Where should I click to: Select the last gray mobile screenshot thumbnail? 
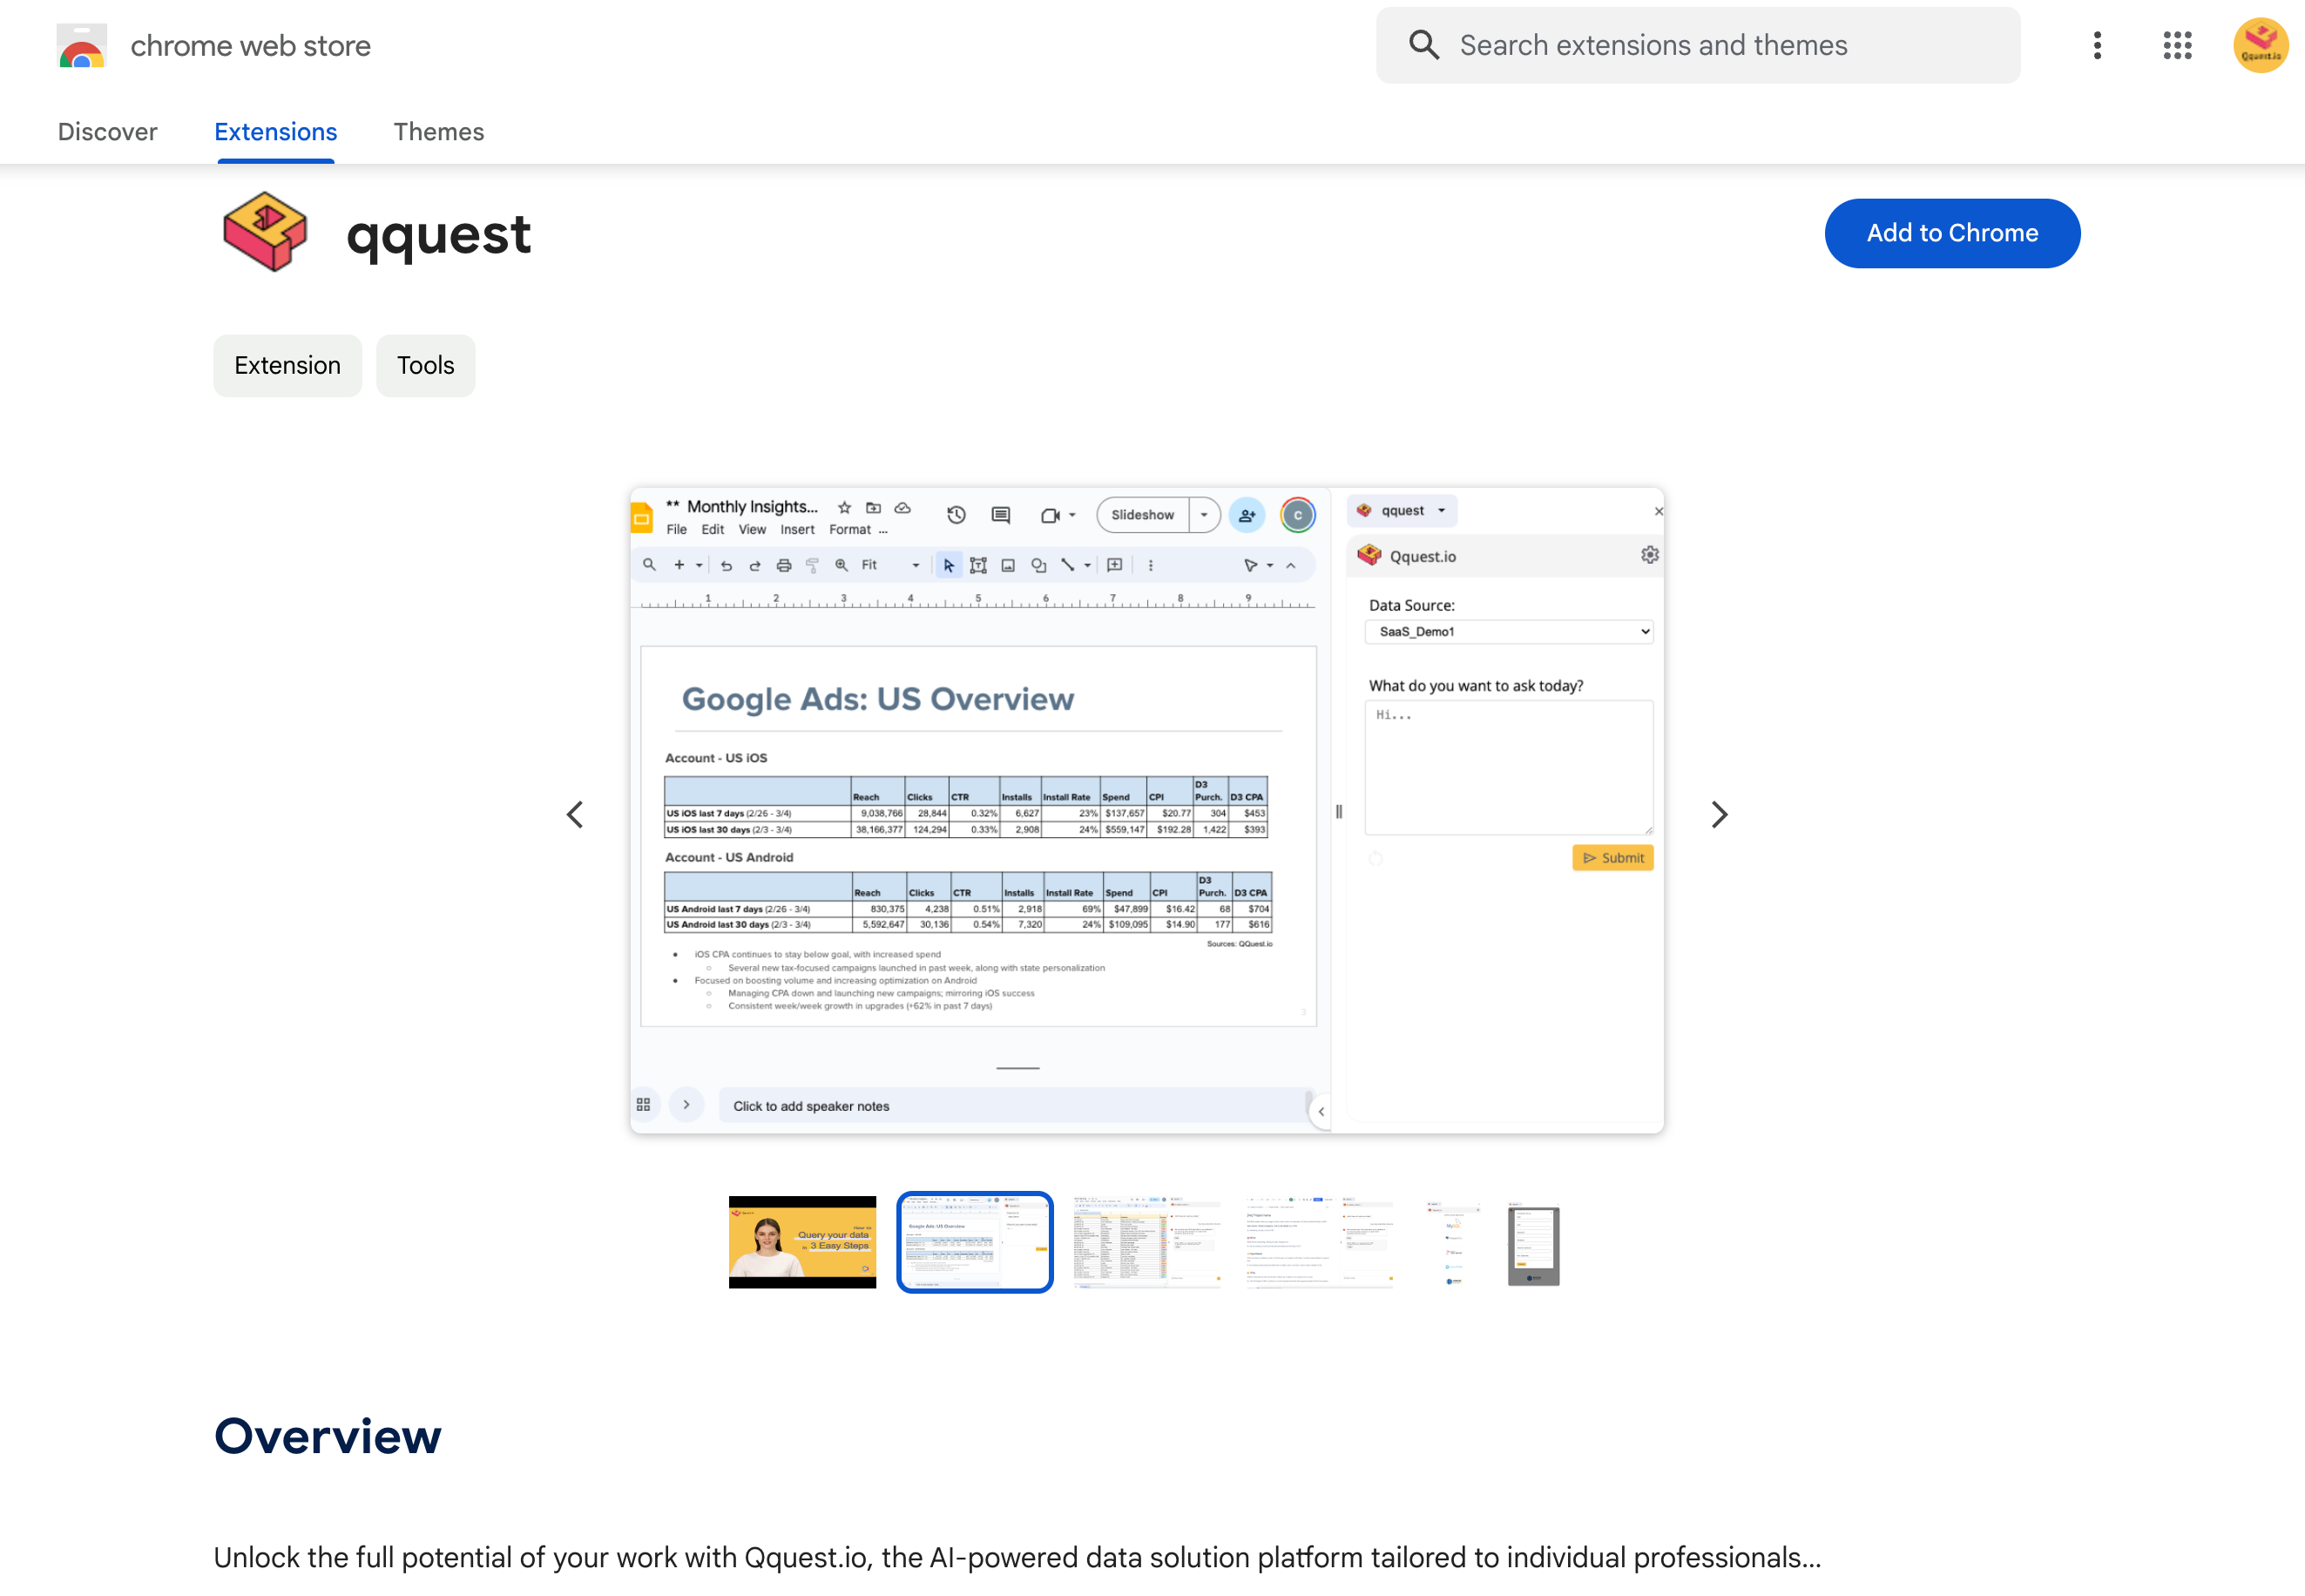point(1533,1244)
